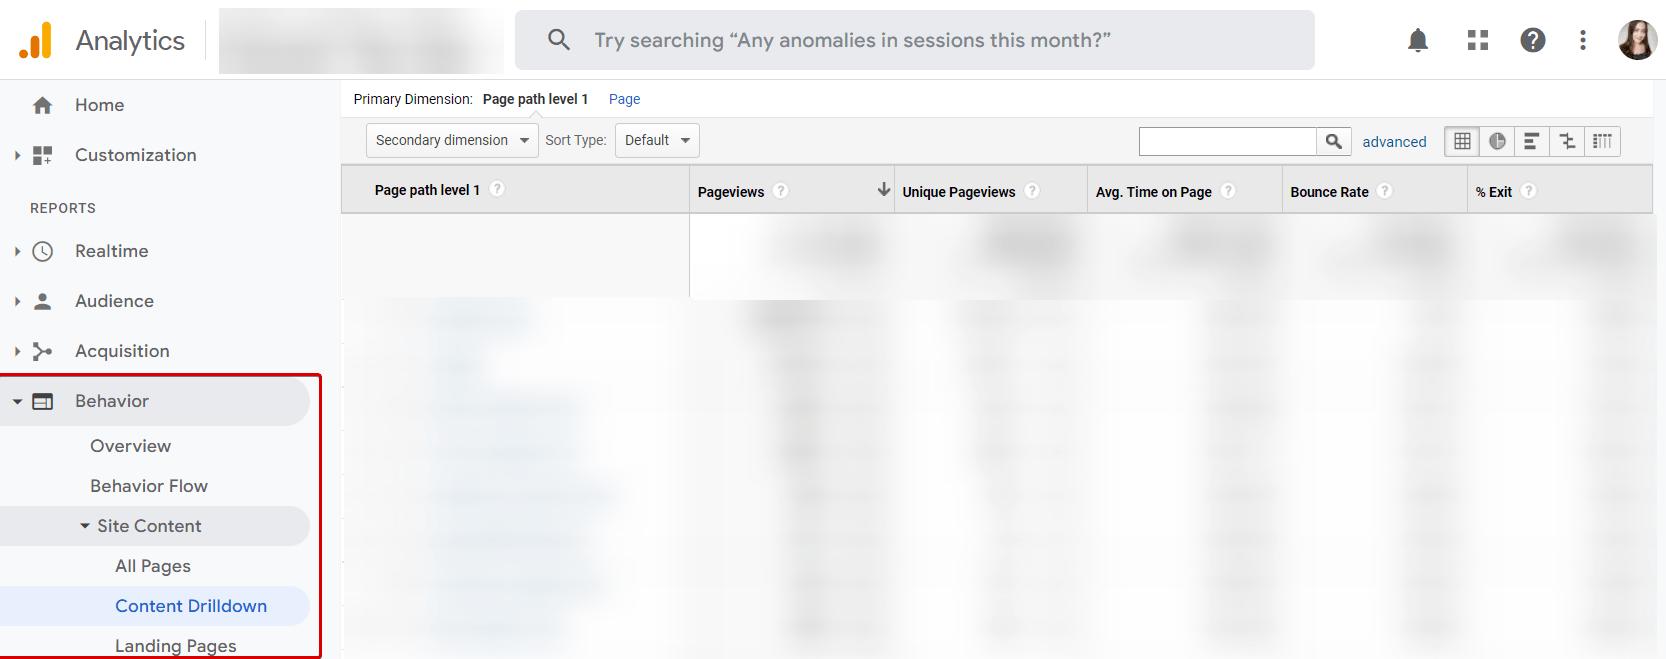Open the Landing Pages report
Screen dimensions: 1666x659
(x=175, y=645)
